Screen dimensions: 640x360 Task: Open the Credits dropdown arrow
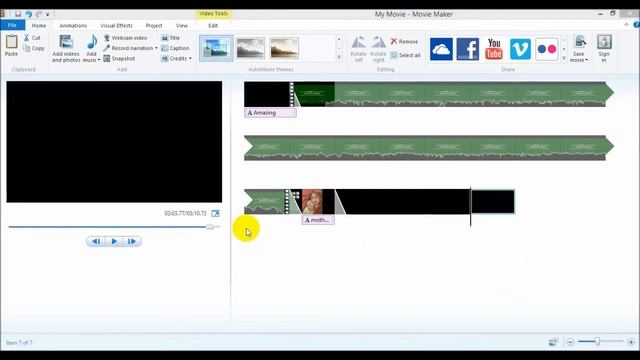pyautogui.click(x=190, y=59)
